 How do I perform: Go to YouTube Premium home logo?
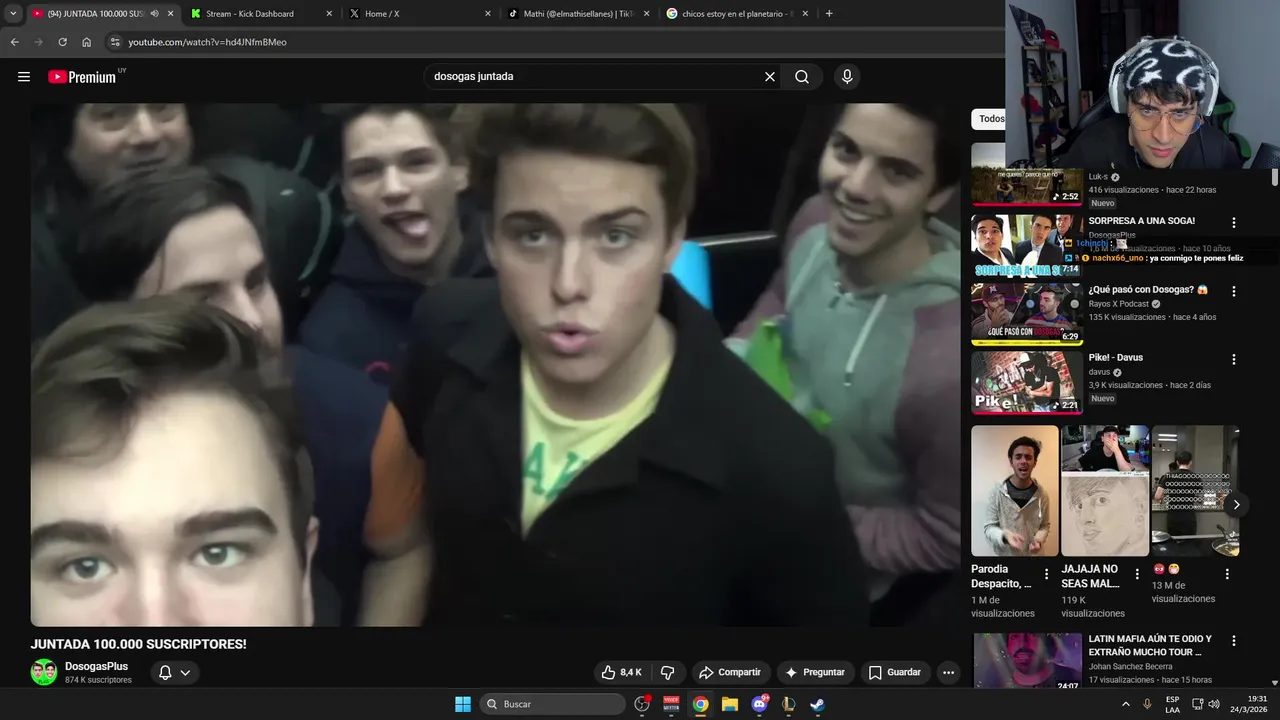[x=82, y=77]
